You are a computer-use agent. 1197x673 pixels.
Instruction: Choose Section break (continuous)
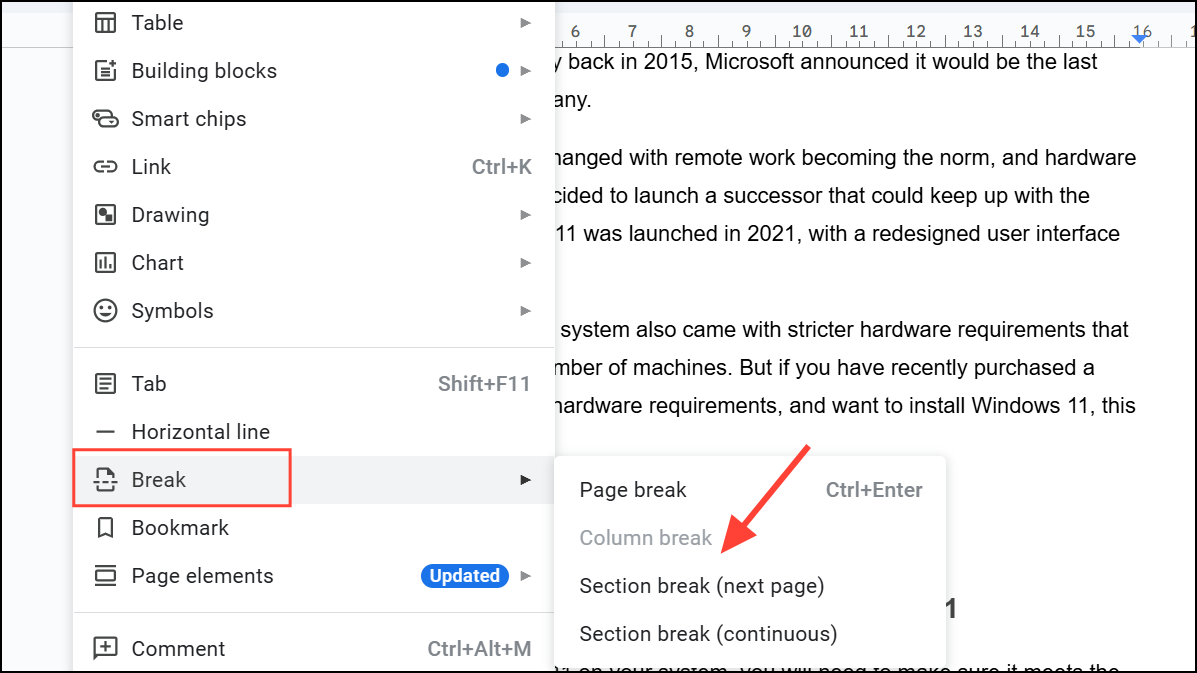click(708, 634)
